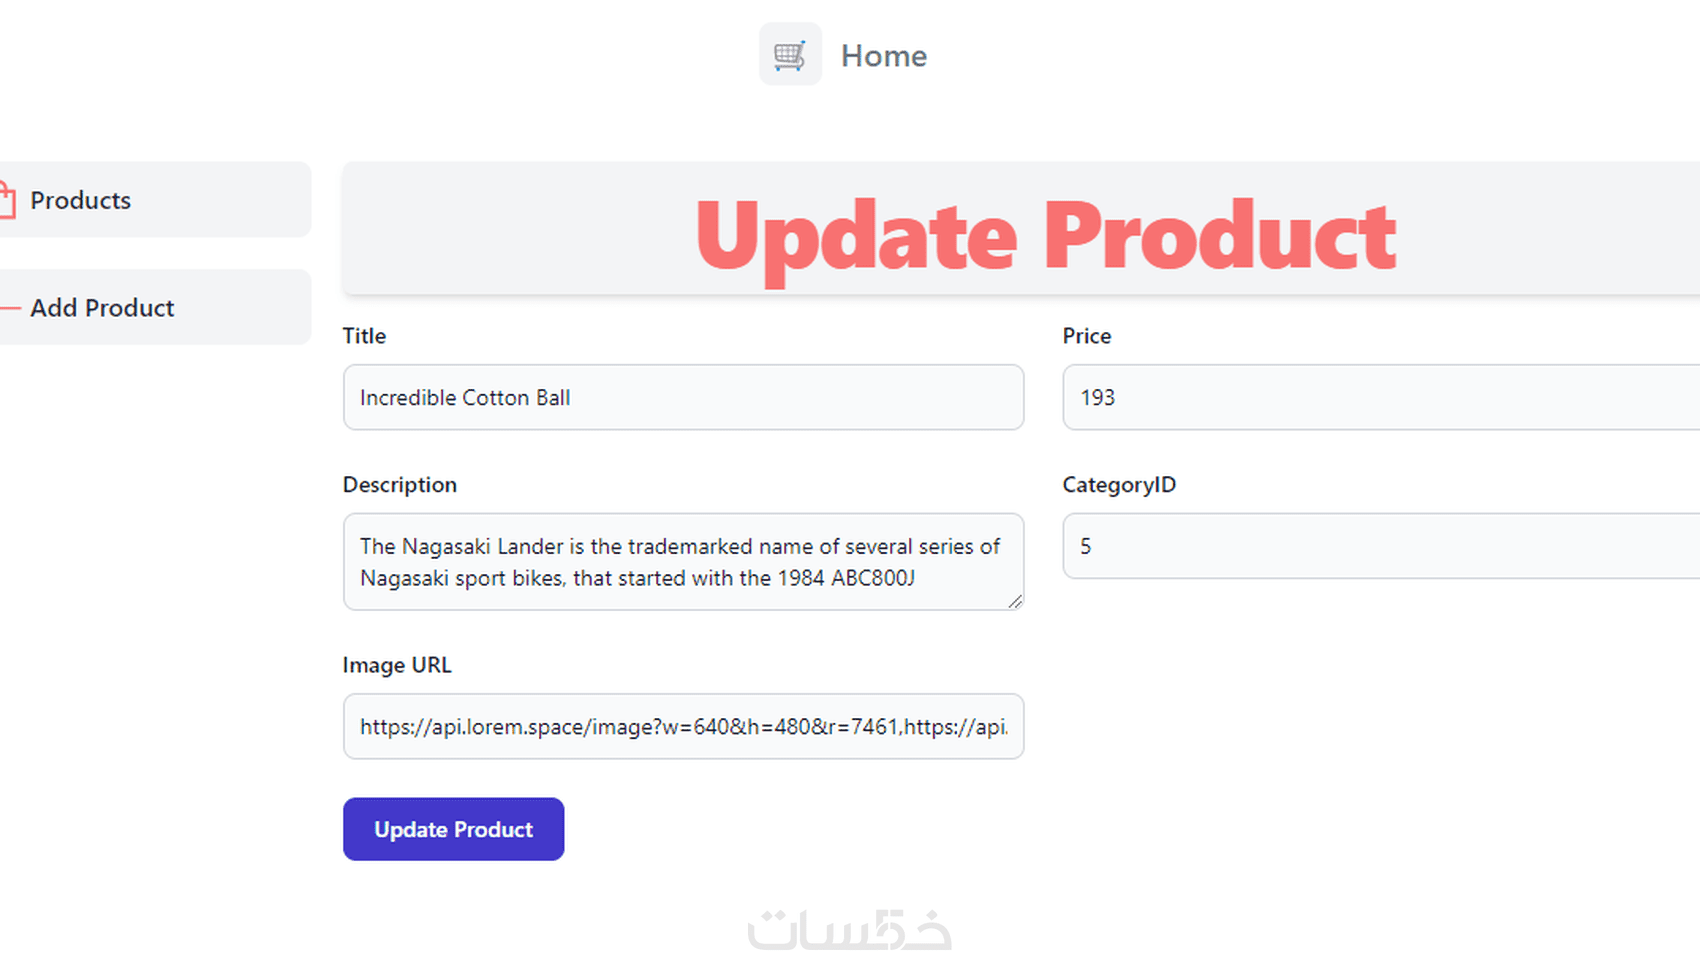Image resolution: width=1700 pixels, height=970 pixels.
Task: Click the Price field showing 193
Action: (1380, 397)
